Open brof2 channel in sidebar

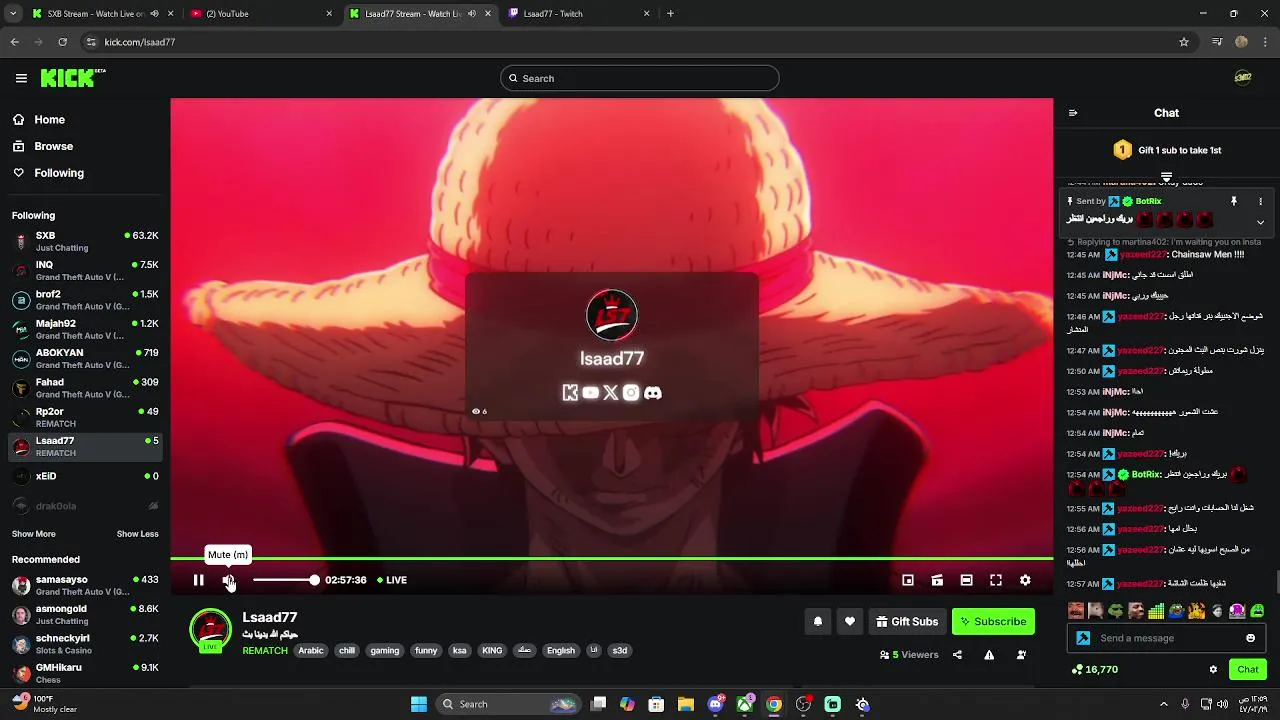tap(85, 300)
